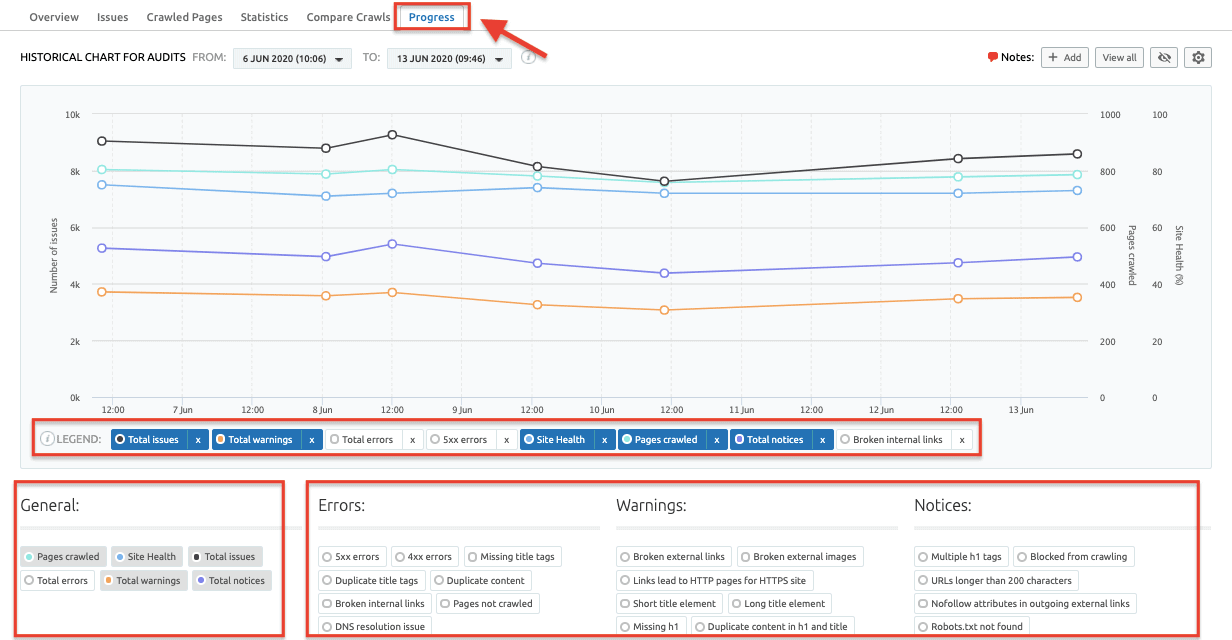Click View all notes button
1232x640 pixels.
1119,58
